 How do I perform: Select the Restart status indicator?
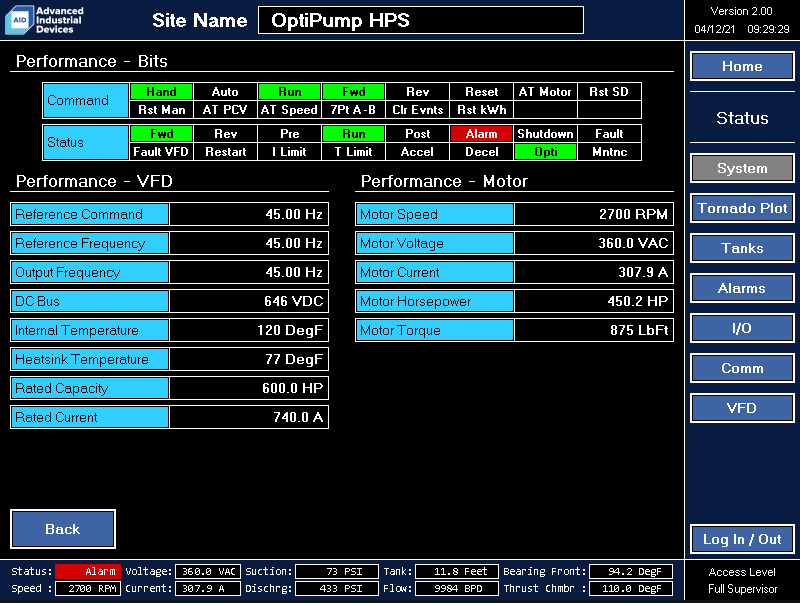(x=225, y=152)
